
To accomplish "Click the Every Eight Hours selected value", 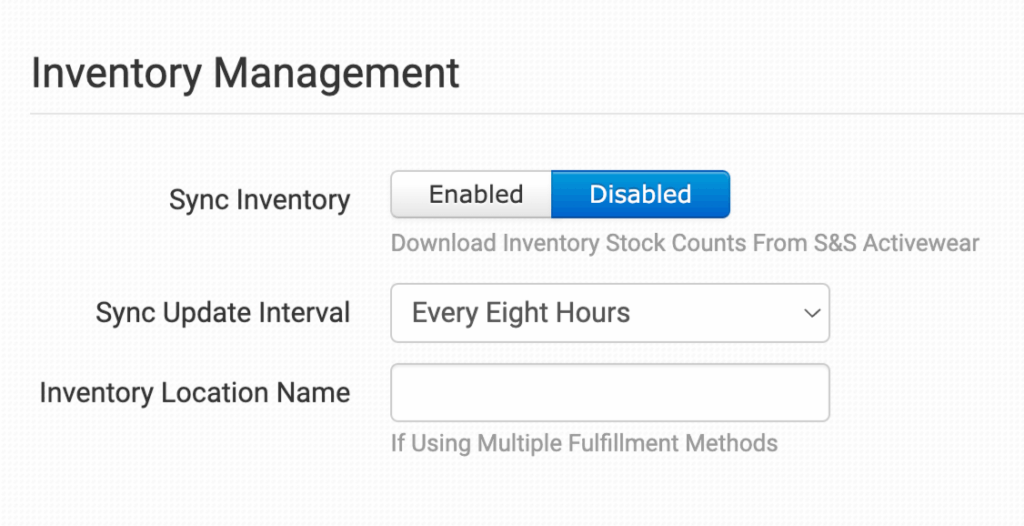I will click(521, 313).
